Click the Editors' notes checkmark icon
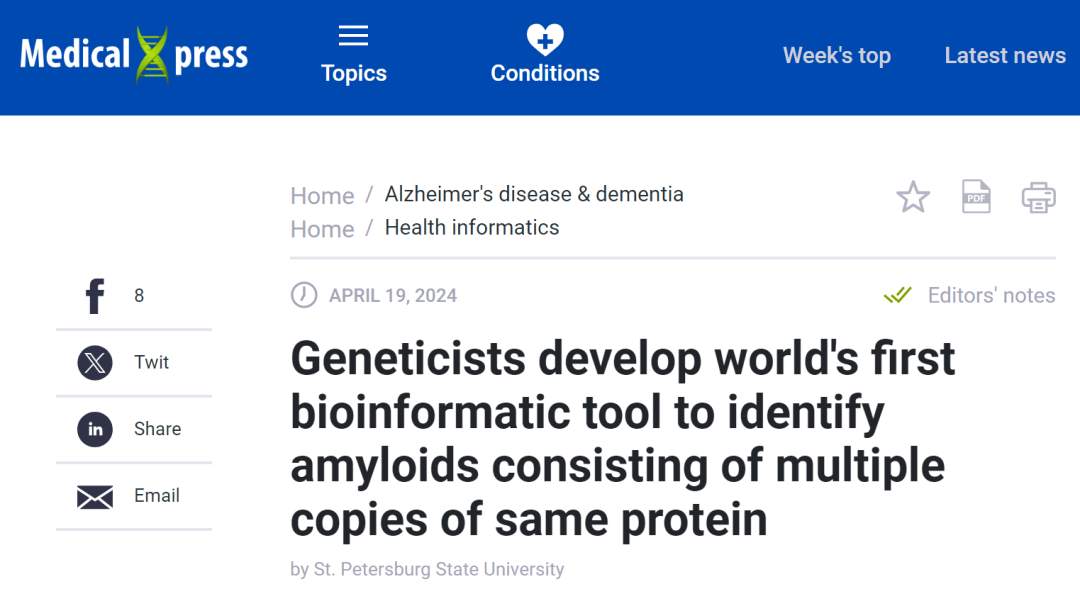Image resolution: width=1080 pixels, height=606 pixels. tap(897, 295)
